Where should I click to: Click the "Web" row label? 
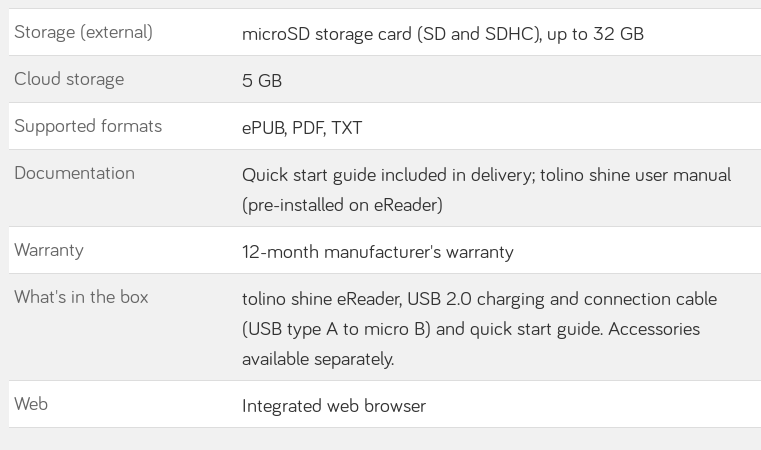pos(31,404)
